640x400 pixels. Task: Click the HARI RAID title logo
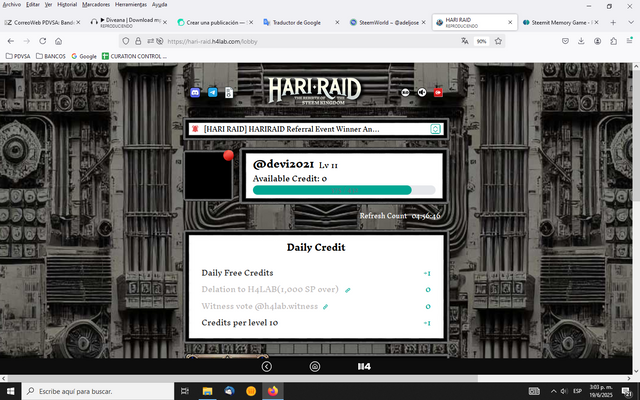click(x=315, y=90)
